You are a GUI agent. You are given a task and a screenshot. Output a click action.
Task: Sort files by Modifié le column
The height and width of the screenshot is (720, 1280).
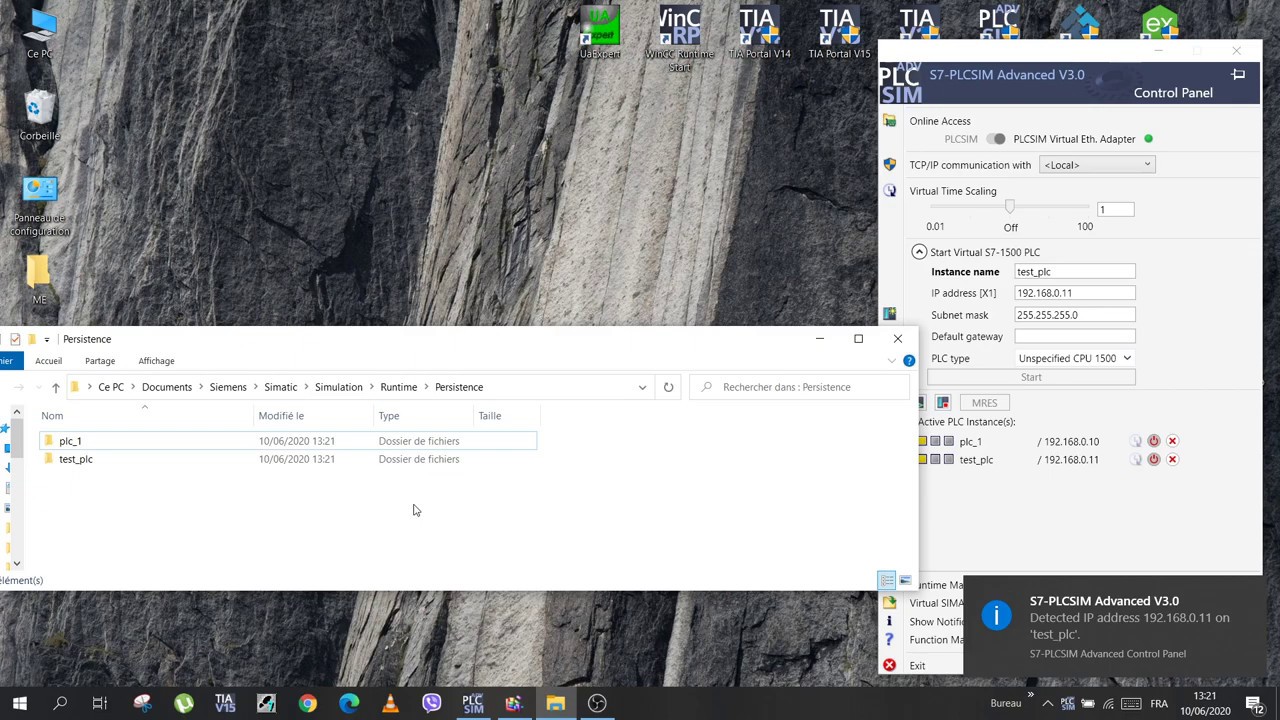coord(315,416)
